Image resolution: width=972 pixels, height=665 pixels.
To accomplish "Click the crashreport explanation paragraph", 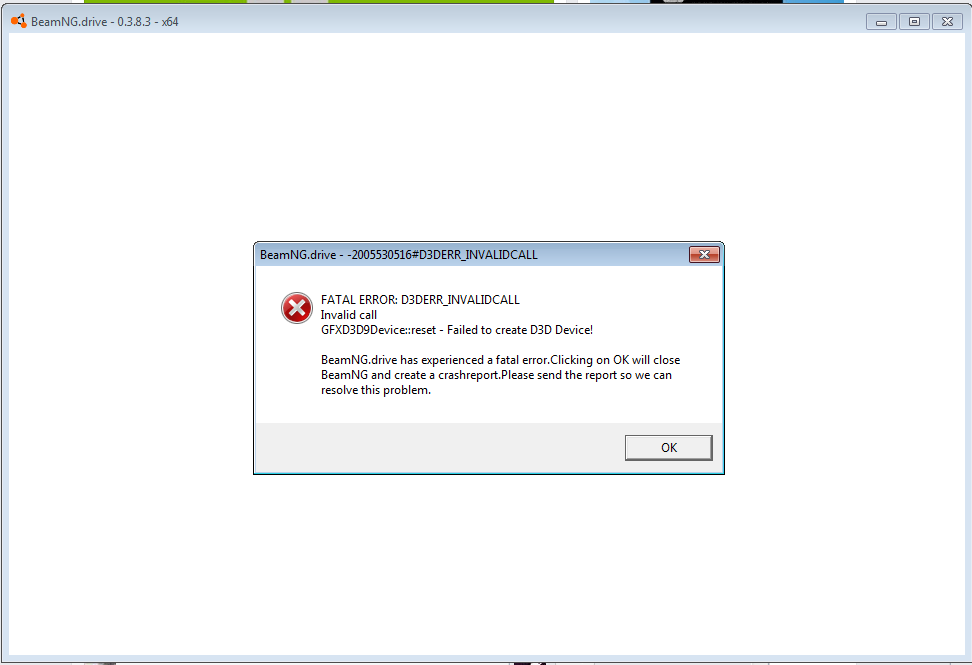I will pos(500,375).
